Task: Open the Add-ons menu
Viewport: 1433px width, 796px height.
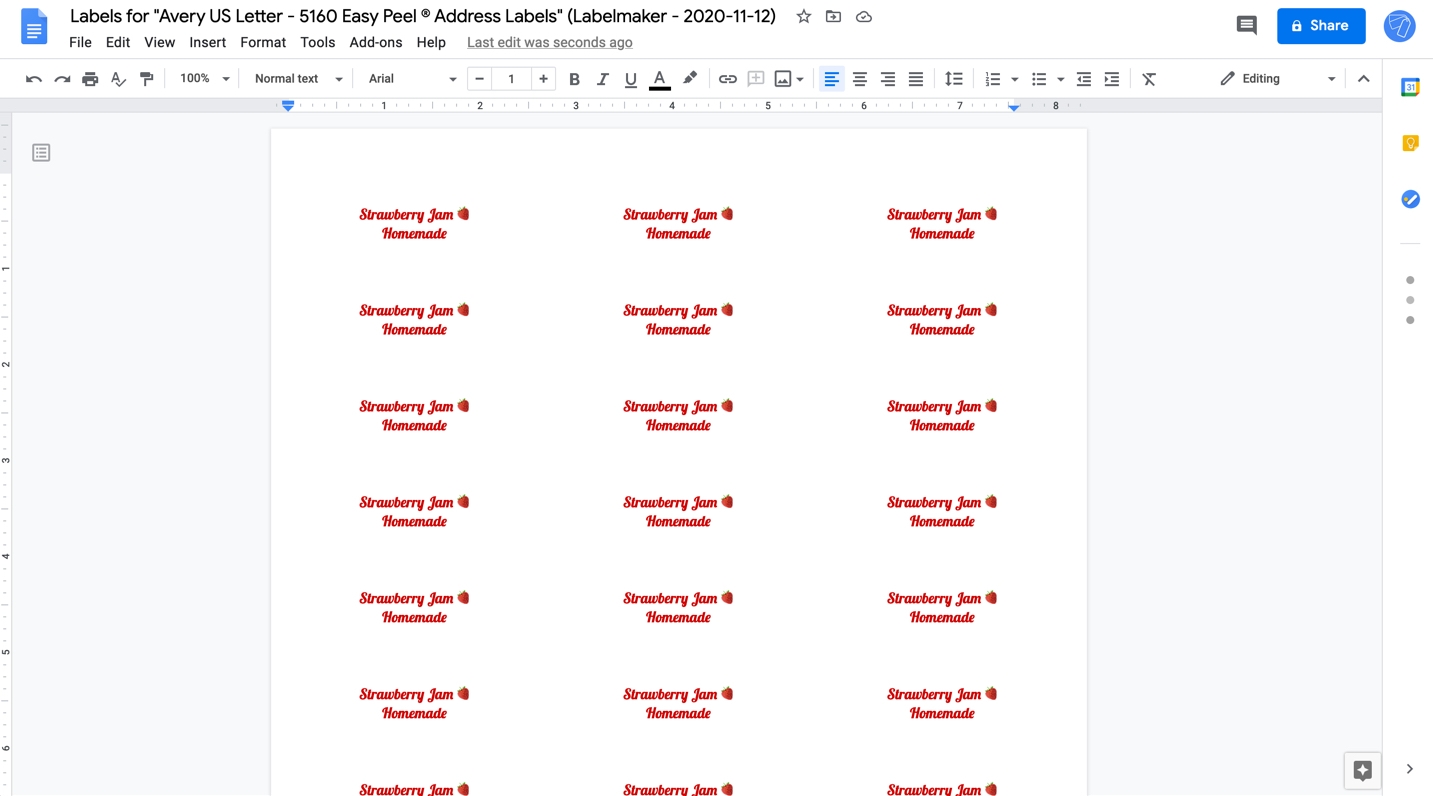Action: point(375,42)
